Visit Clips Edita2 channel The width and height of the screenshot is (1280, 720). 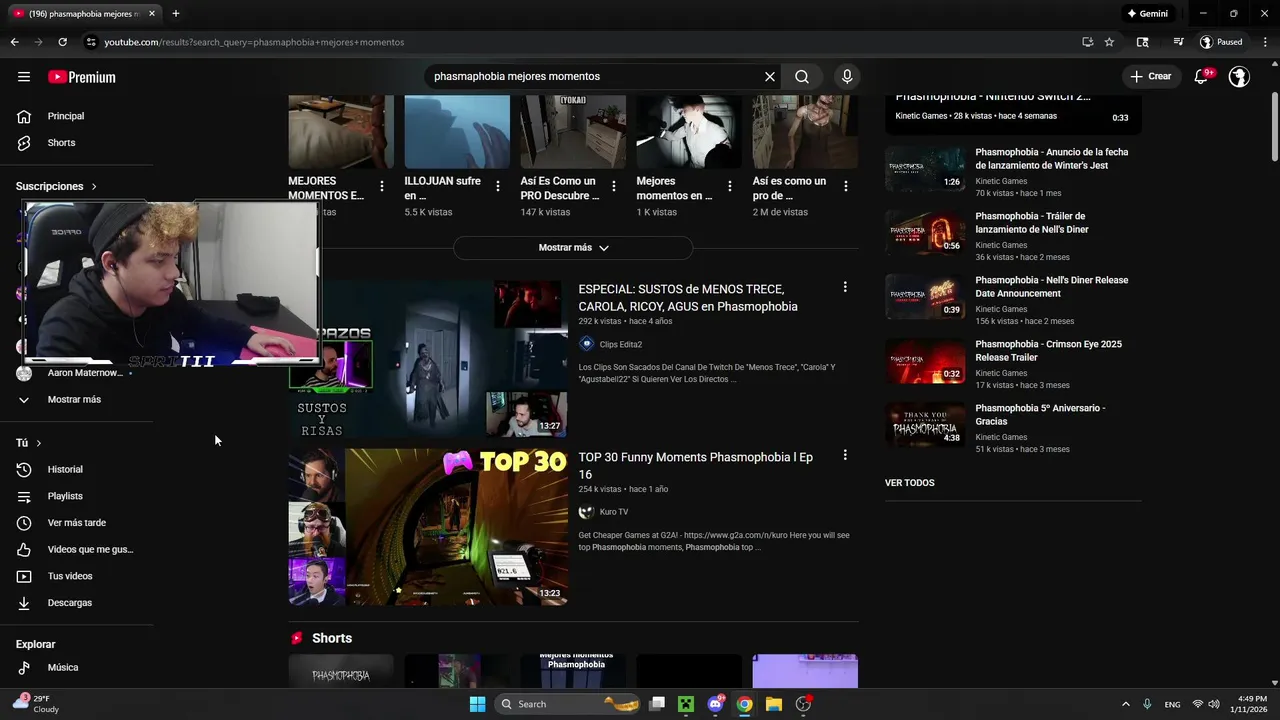(620, 344)
